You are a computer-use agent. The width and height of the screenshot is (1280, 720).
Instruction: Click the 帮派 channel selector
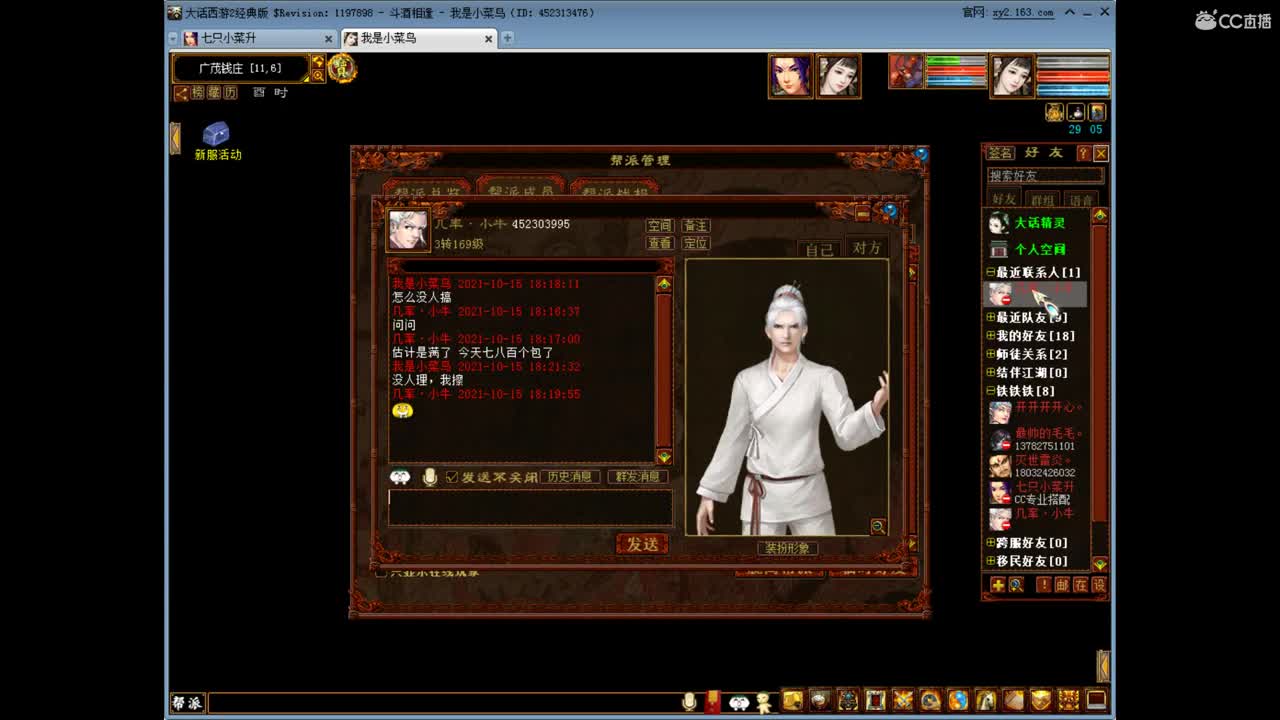point(187,703)
